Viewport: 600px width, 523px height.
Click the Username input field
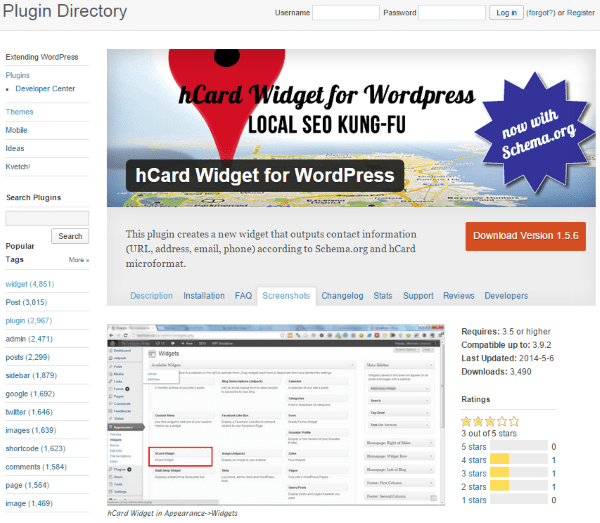[x=346, y=13]
